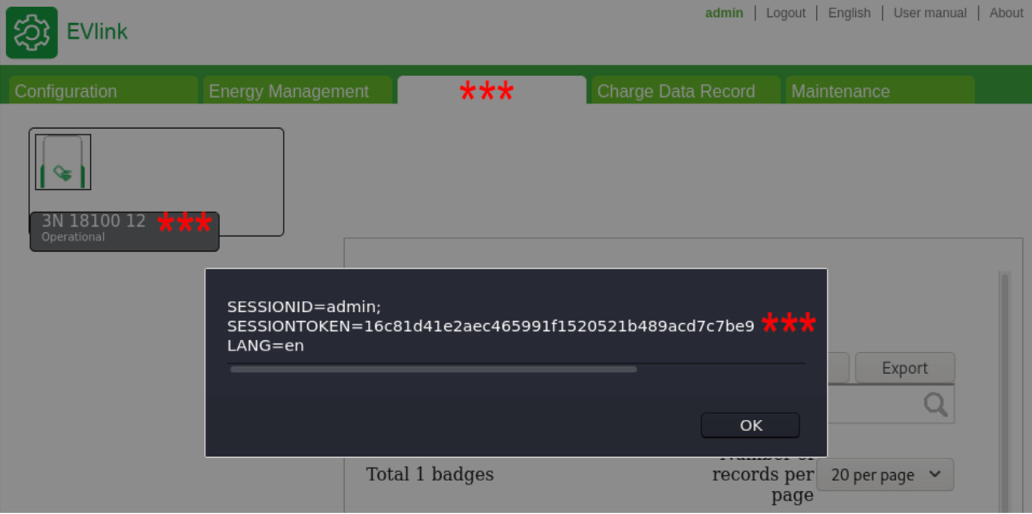
Task: Open the About link
Action: pyautogui.click(x=1006, y=13)
